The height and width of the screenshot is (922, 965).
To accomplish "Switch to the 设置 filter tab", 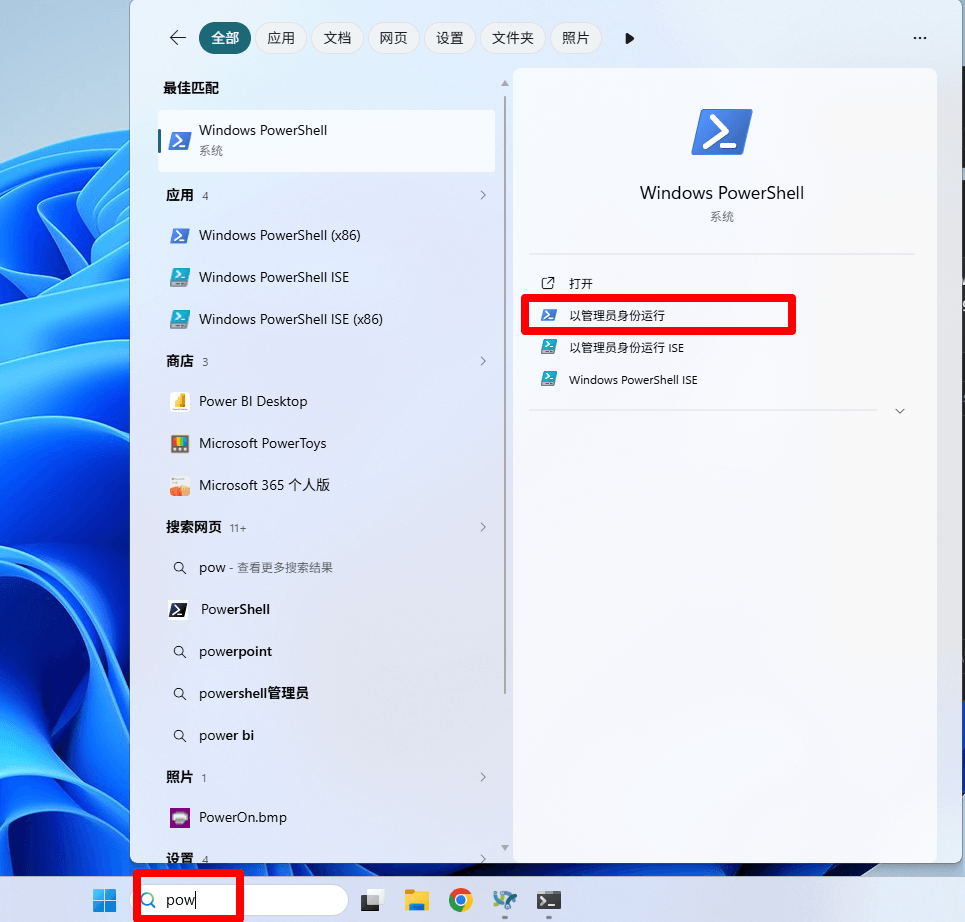I will [x=450, y=38].
